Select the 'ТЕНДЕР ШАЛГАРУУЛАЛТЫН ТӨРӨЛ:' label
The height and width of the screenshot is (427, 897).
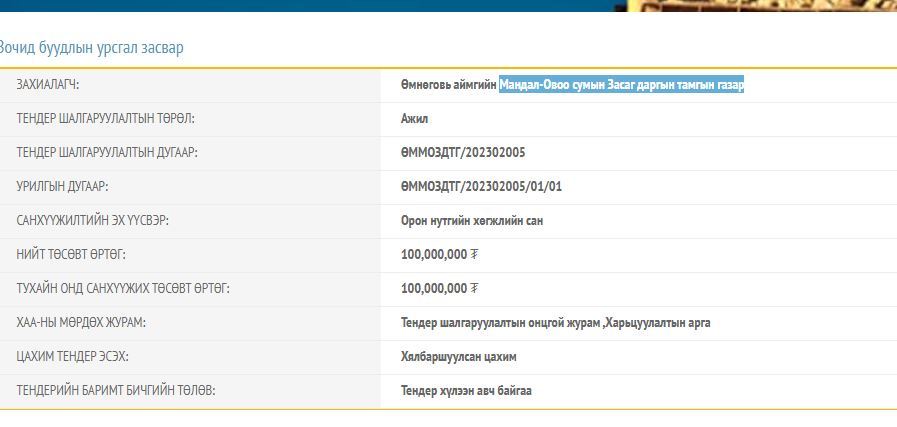105,119
